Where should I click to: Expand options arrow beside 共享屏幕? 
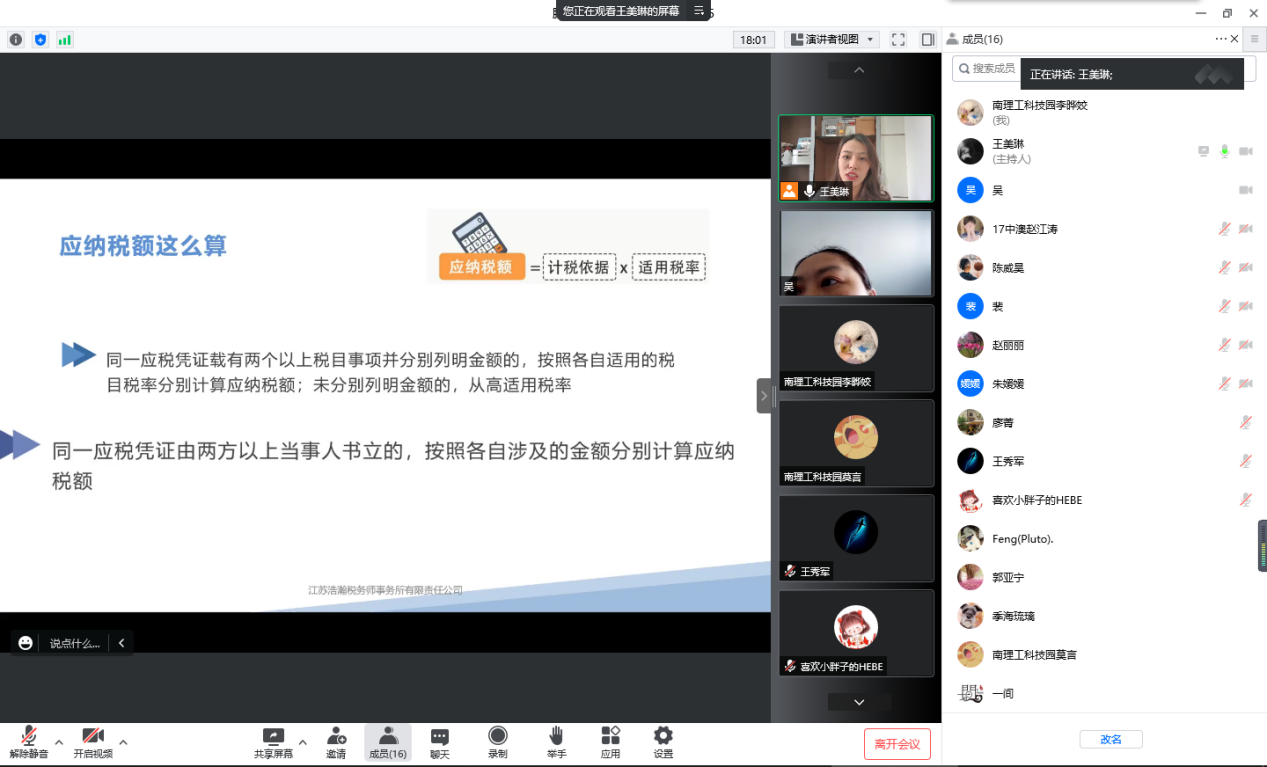[303, 743]
